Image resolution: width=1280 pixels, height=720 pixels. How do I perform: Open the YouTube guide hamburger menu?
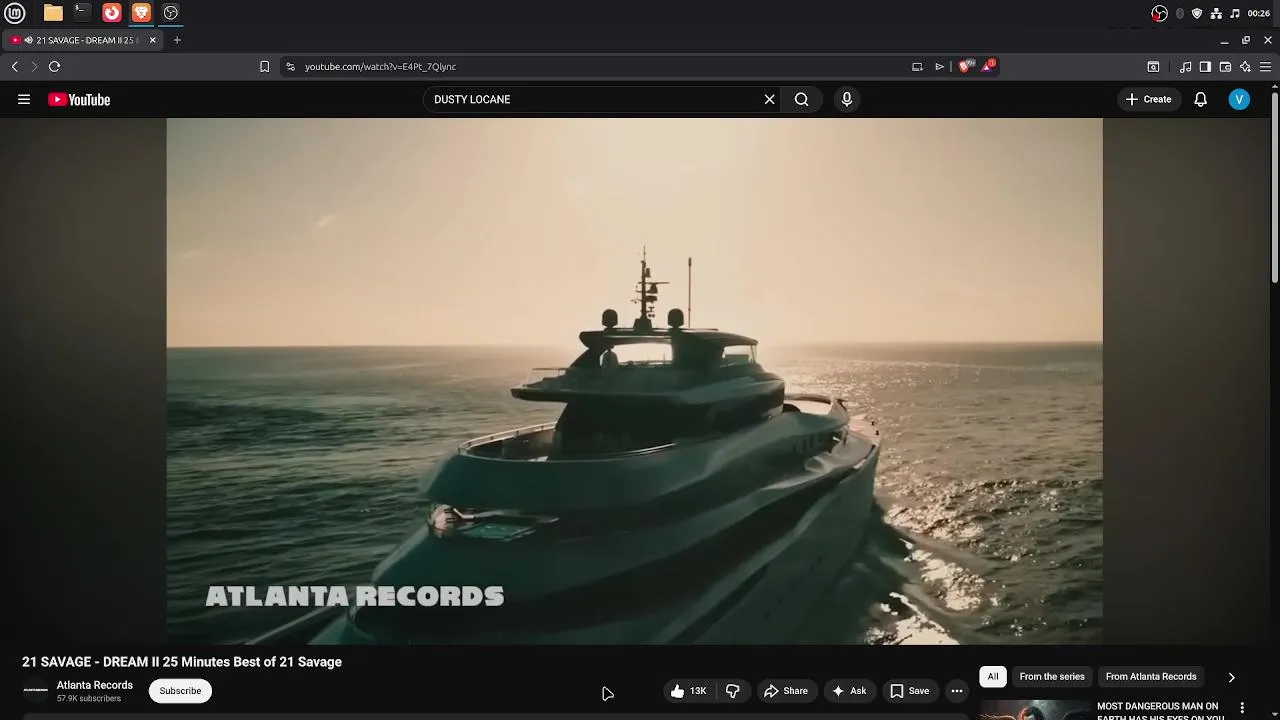(24, 99)
